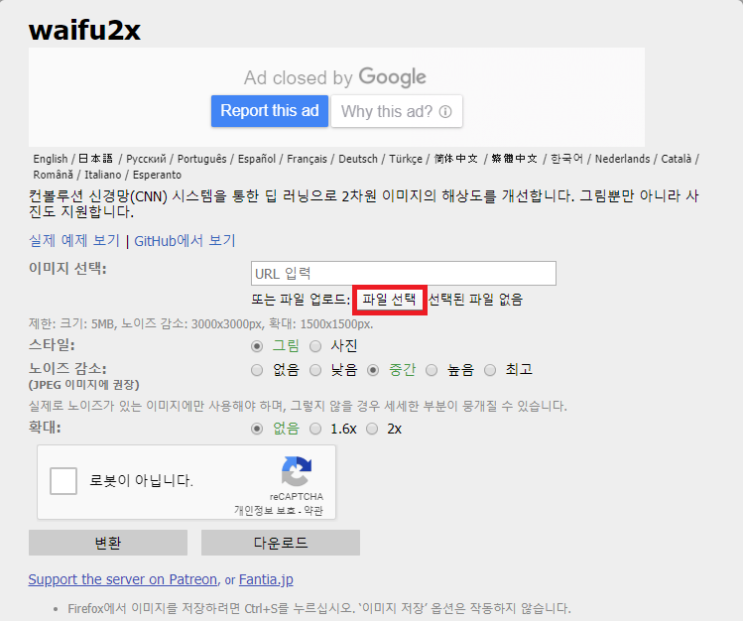Switch language to Türkçe
743x621 pixels.
click(x=406, y=159)
